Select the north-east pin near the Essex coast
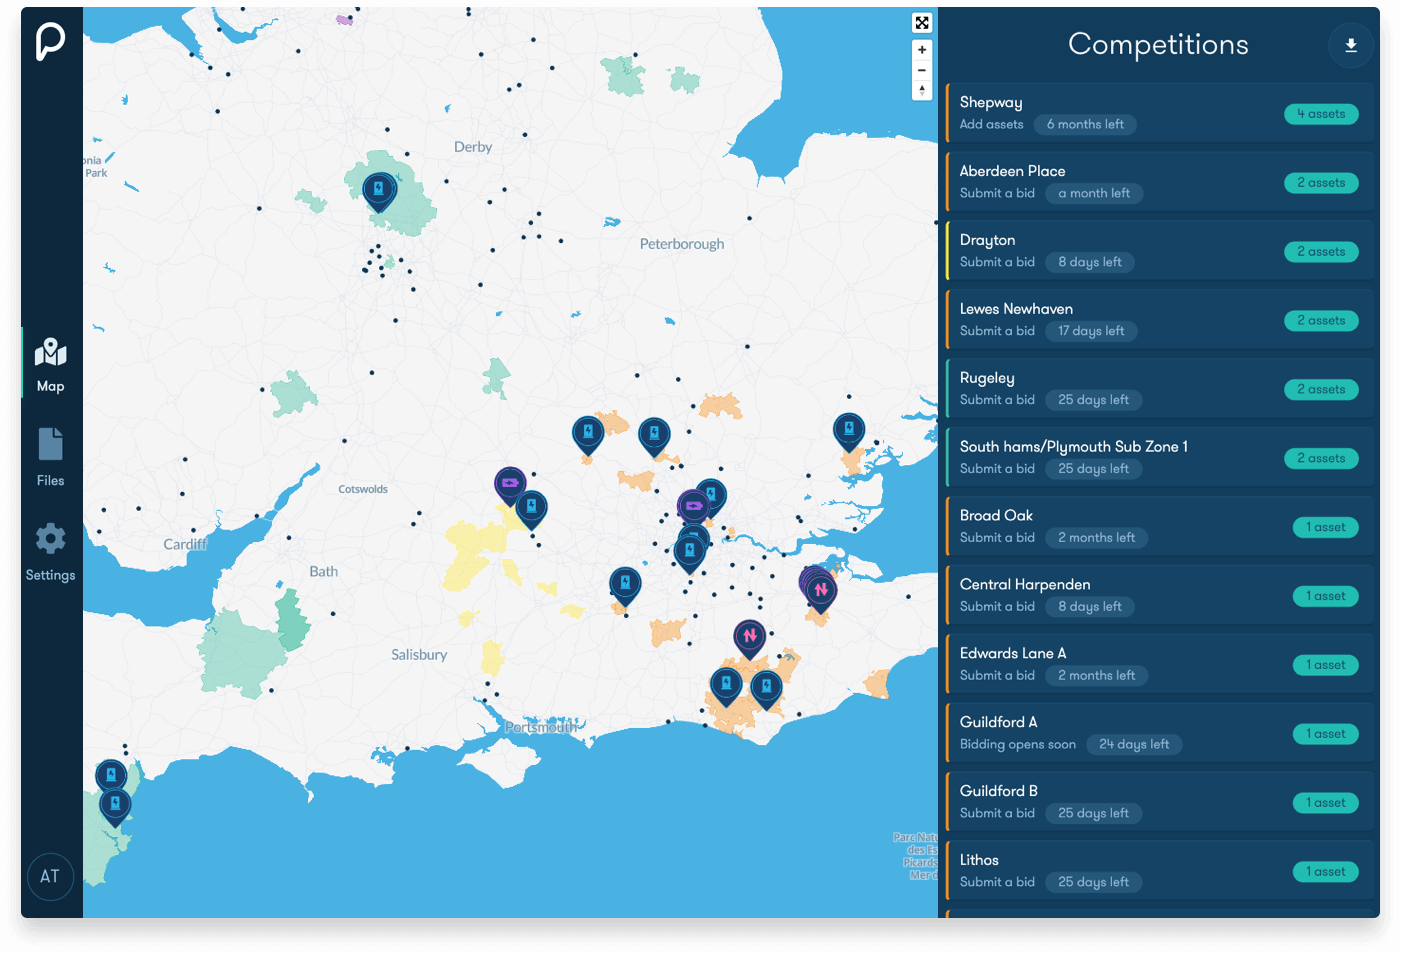Screen dimensions: 1401x953 point(849,432)
